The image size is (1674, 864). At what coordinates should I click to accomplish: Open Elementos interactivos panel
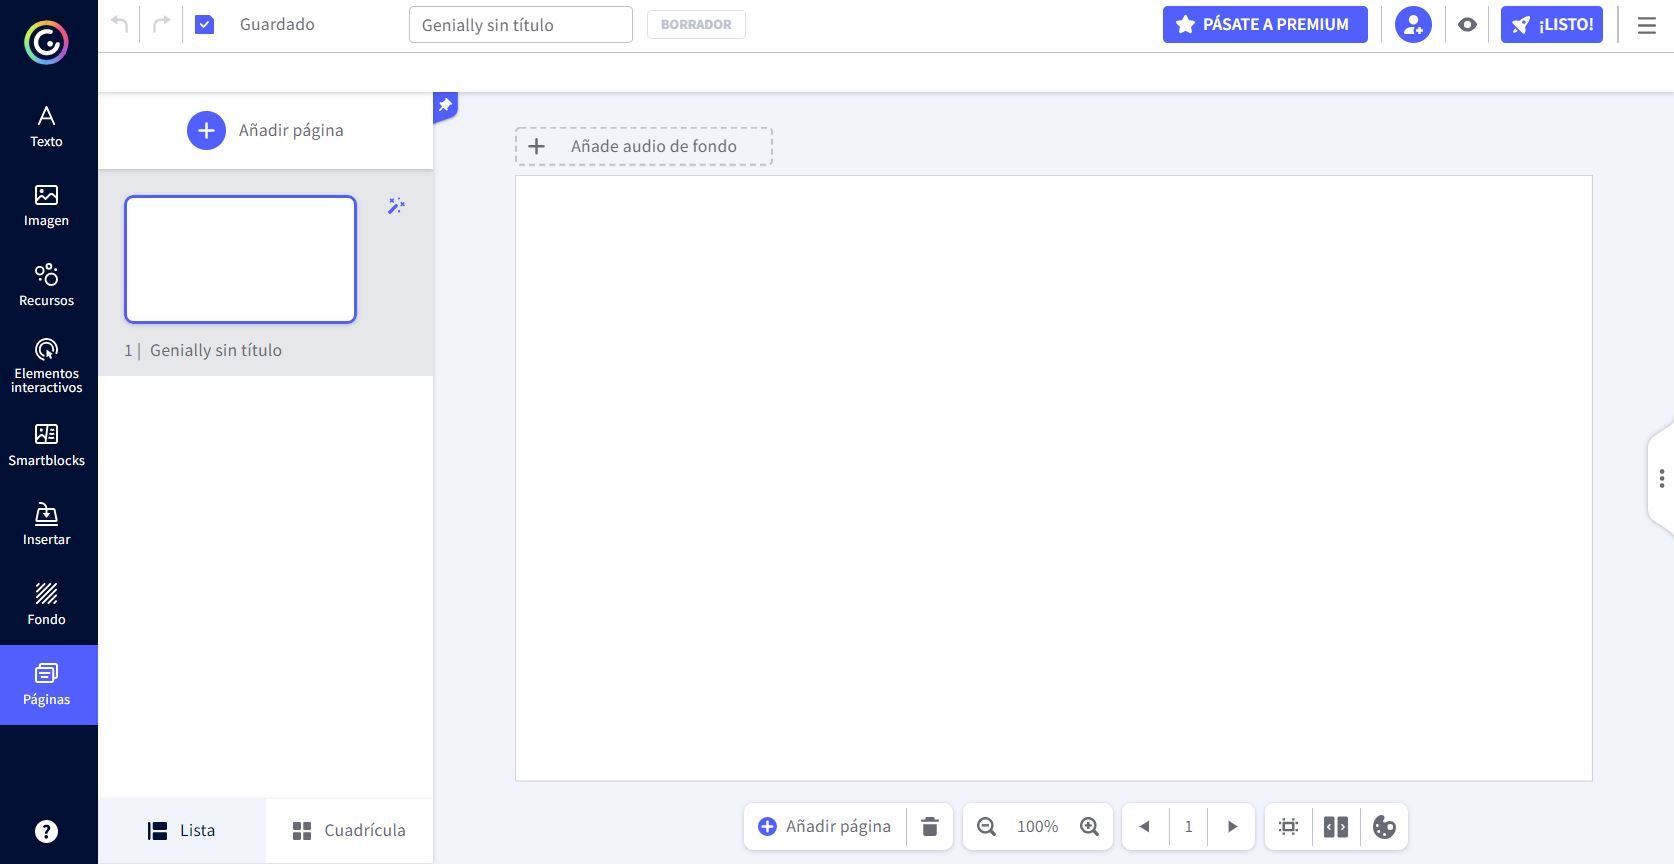pyautogui.click(x=46, y=365)
